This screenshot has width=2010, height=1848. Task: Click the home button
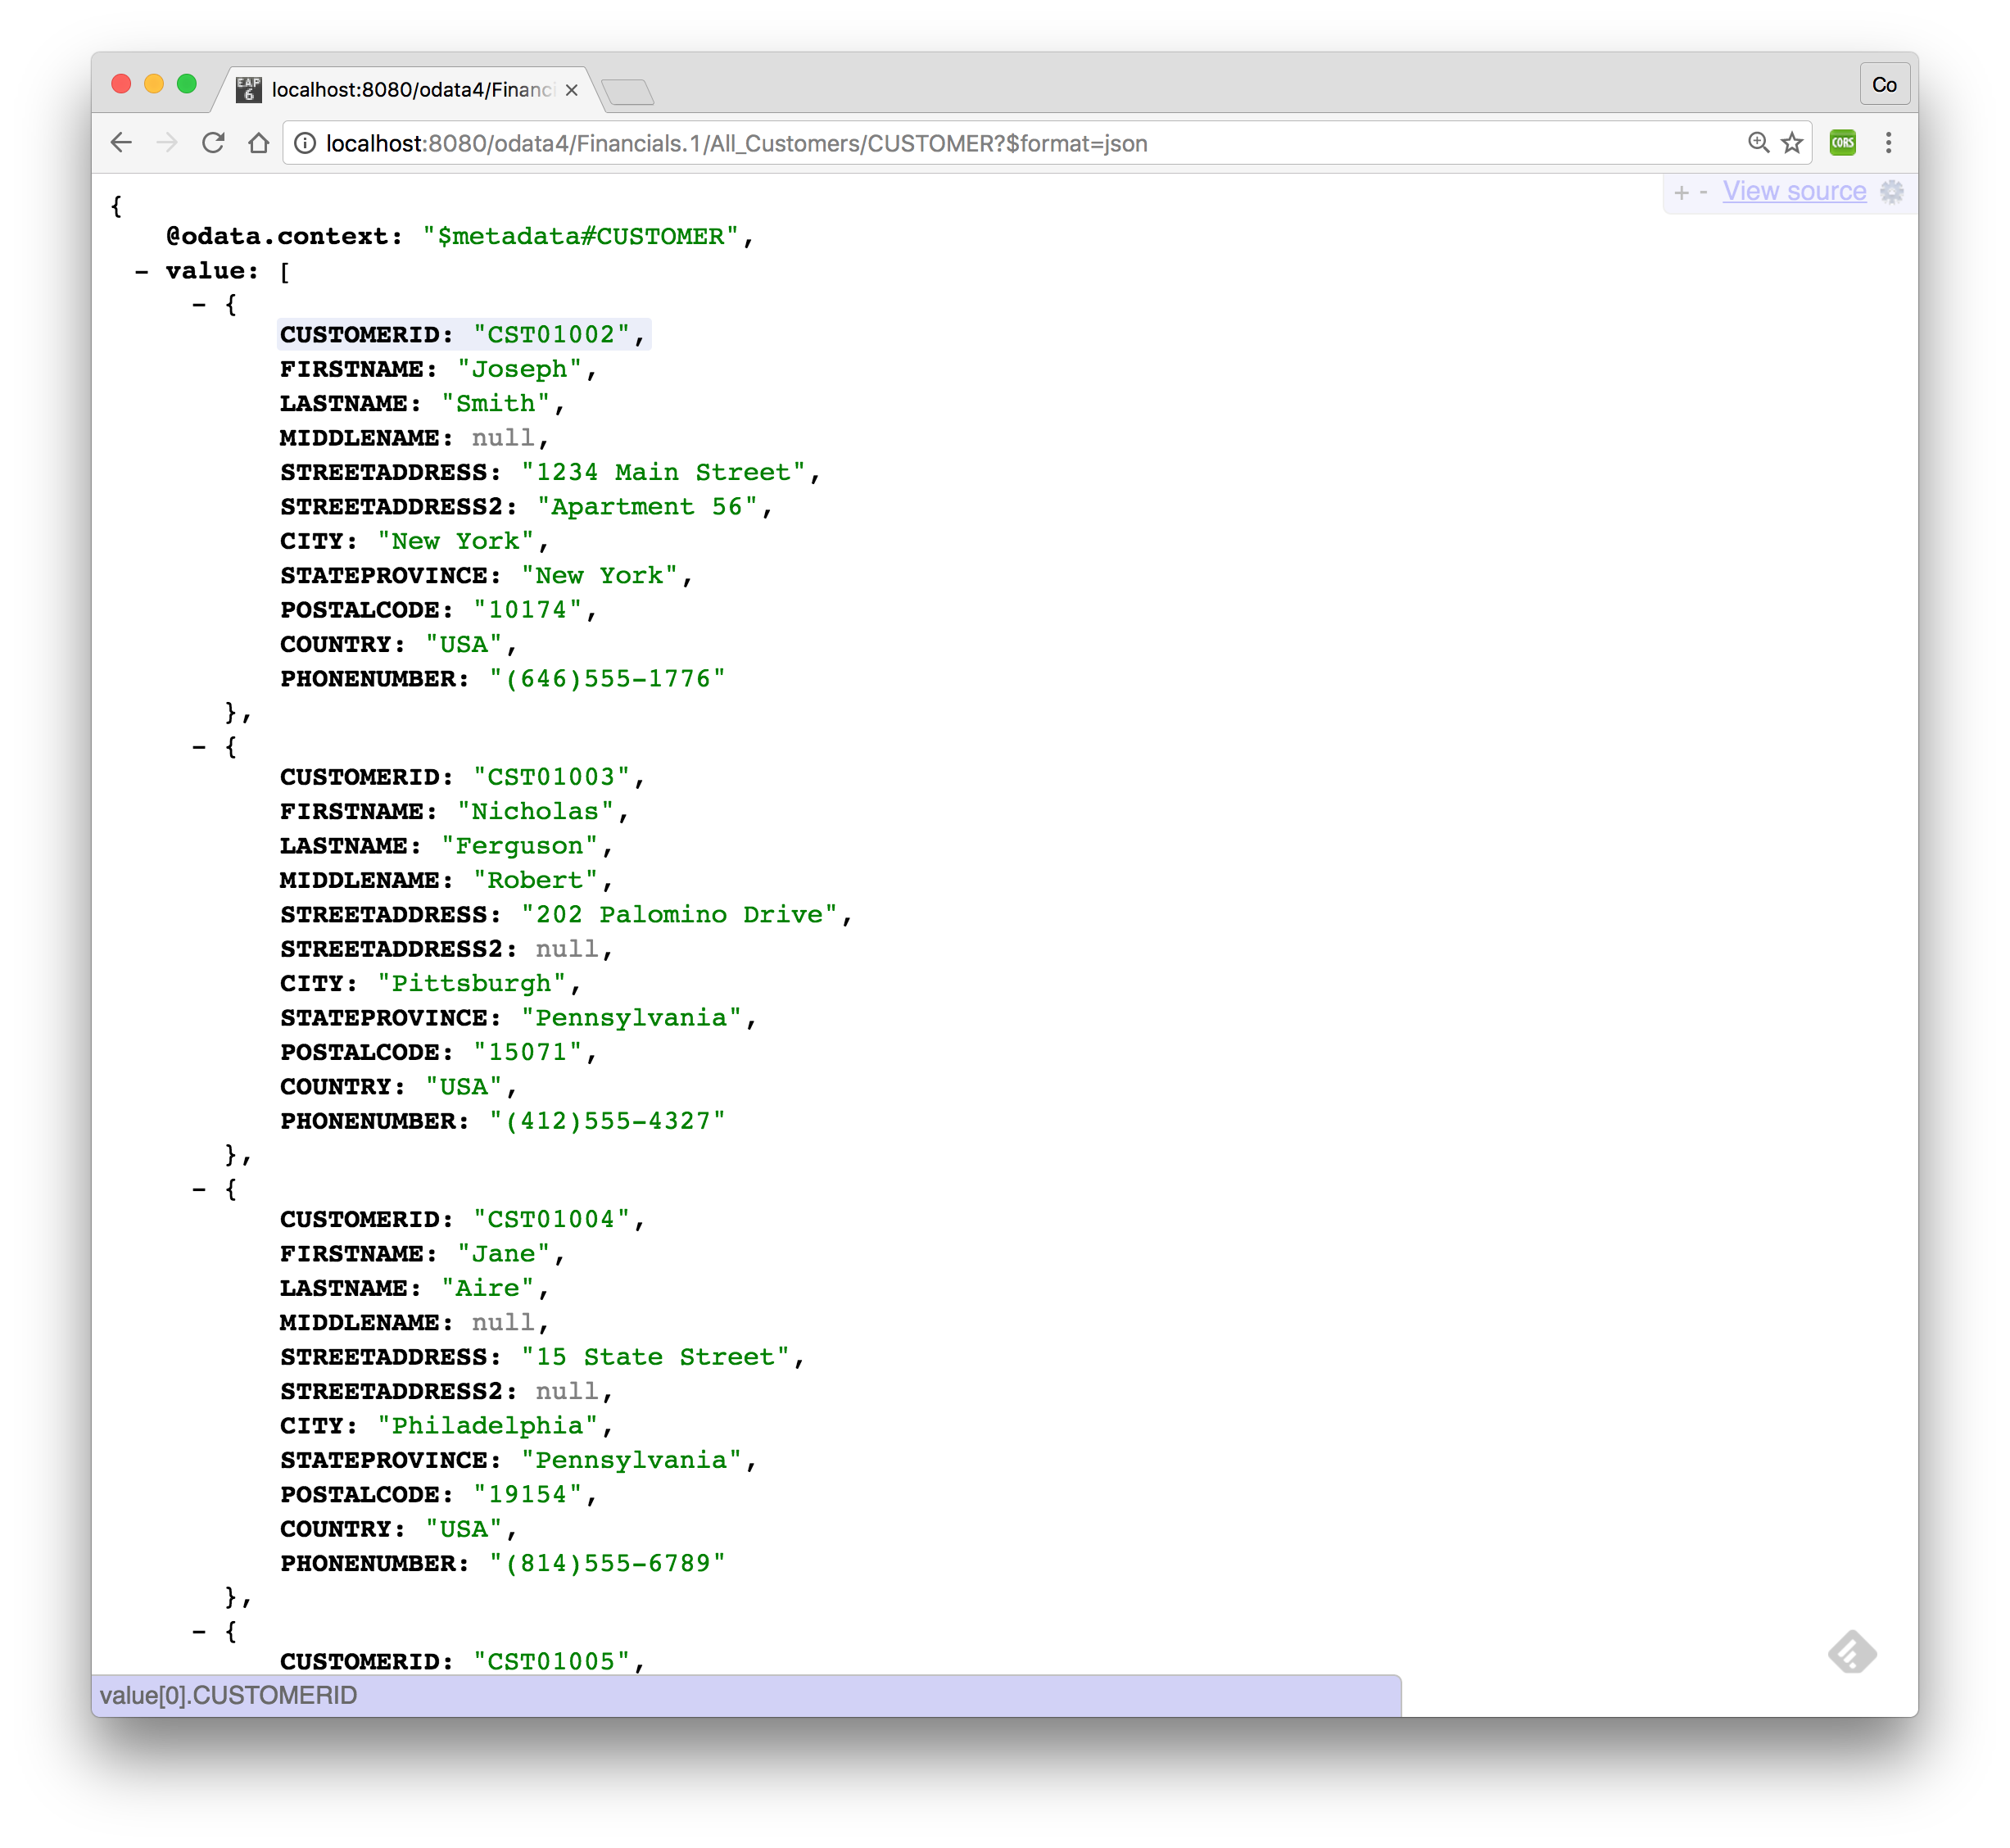point(259,143)
